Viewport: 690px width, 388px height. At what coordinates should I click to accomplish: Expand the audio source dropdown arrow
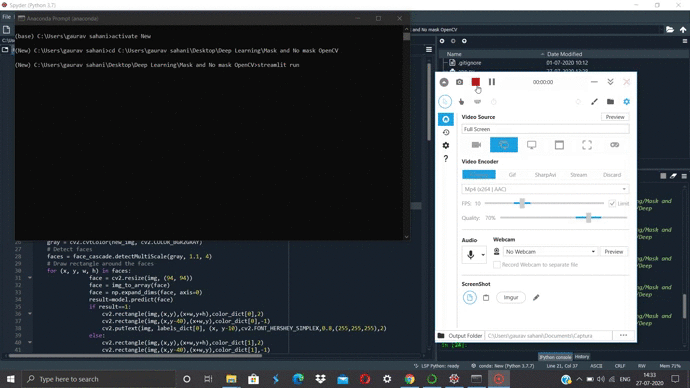coord(483,255)
